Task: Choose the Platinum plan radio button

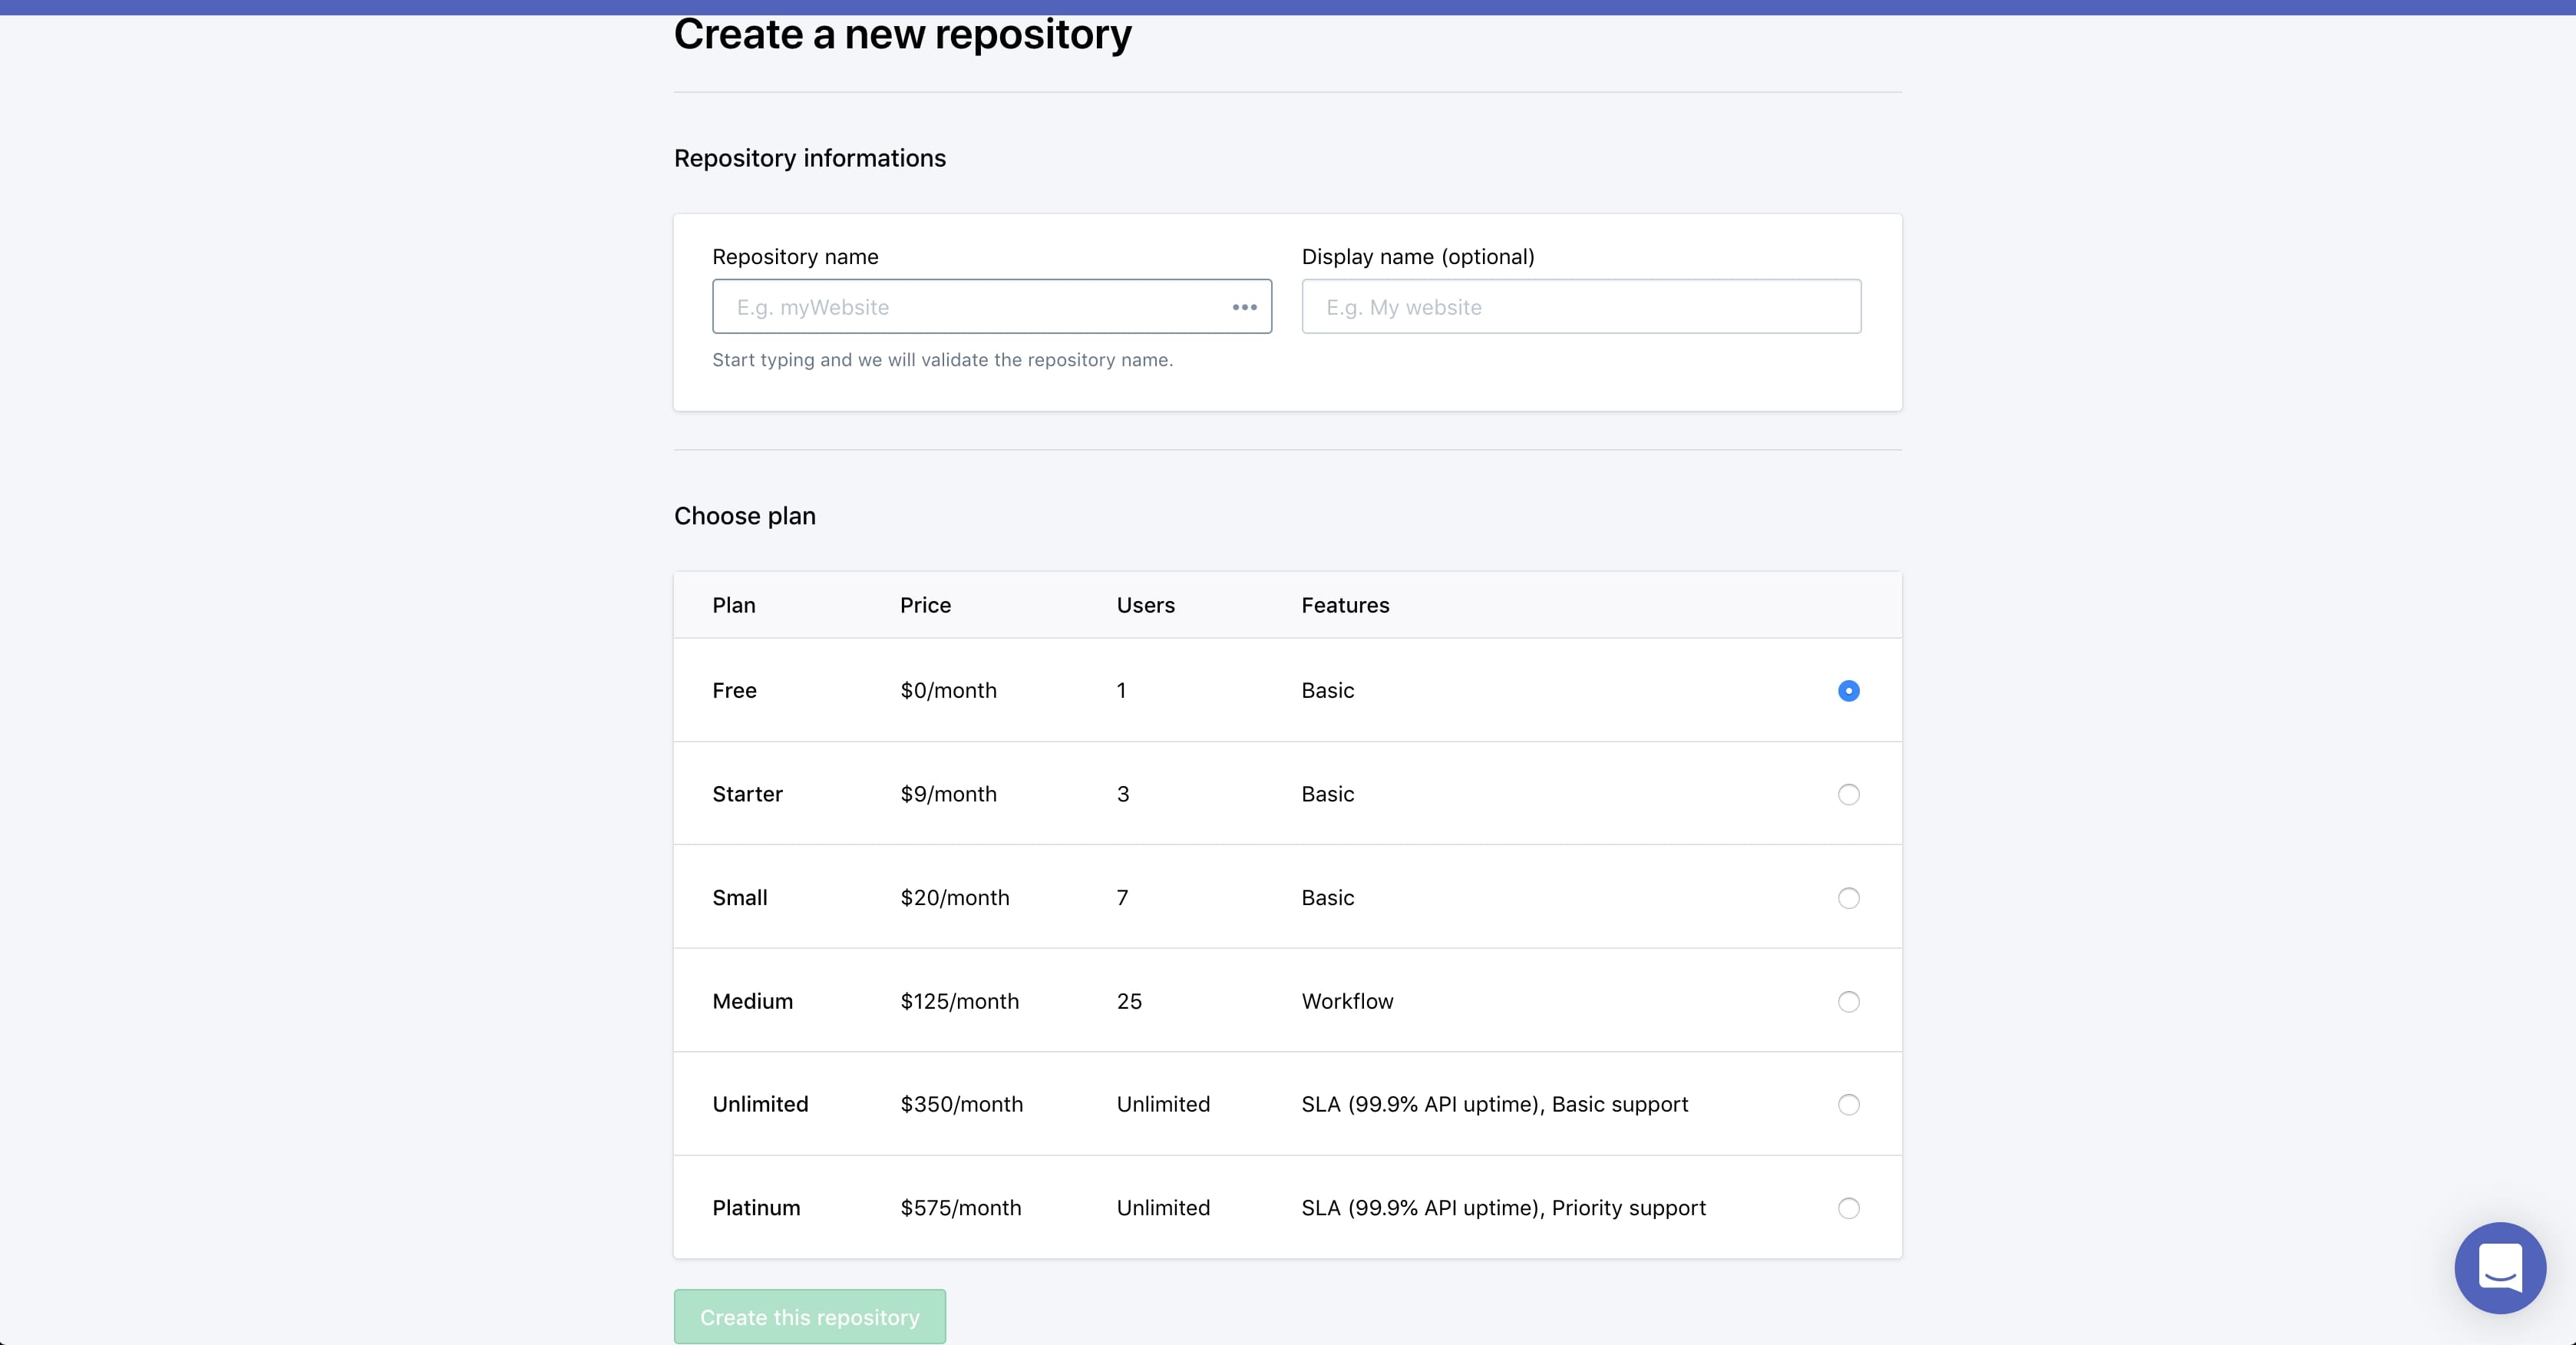Action: (1848, 1208)
